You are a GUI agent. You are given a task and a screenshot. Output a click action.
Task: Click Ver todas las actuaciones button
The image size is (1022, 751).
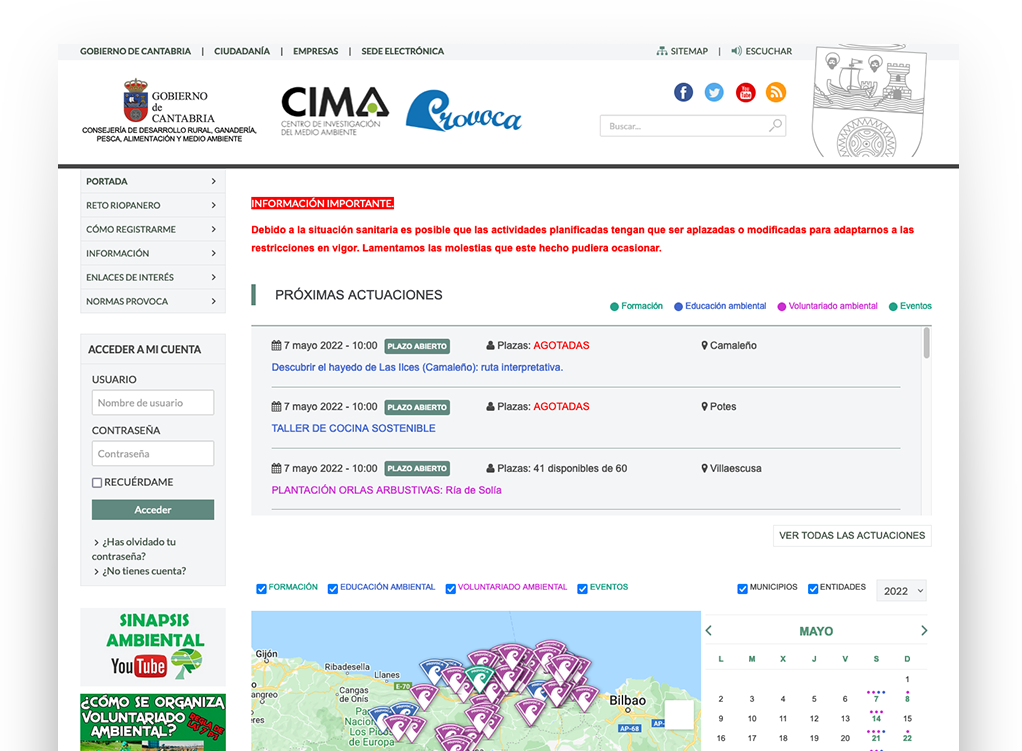(x=852, y=536)
